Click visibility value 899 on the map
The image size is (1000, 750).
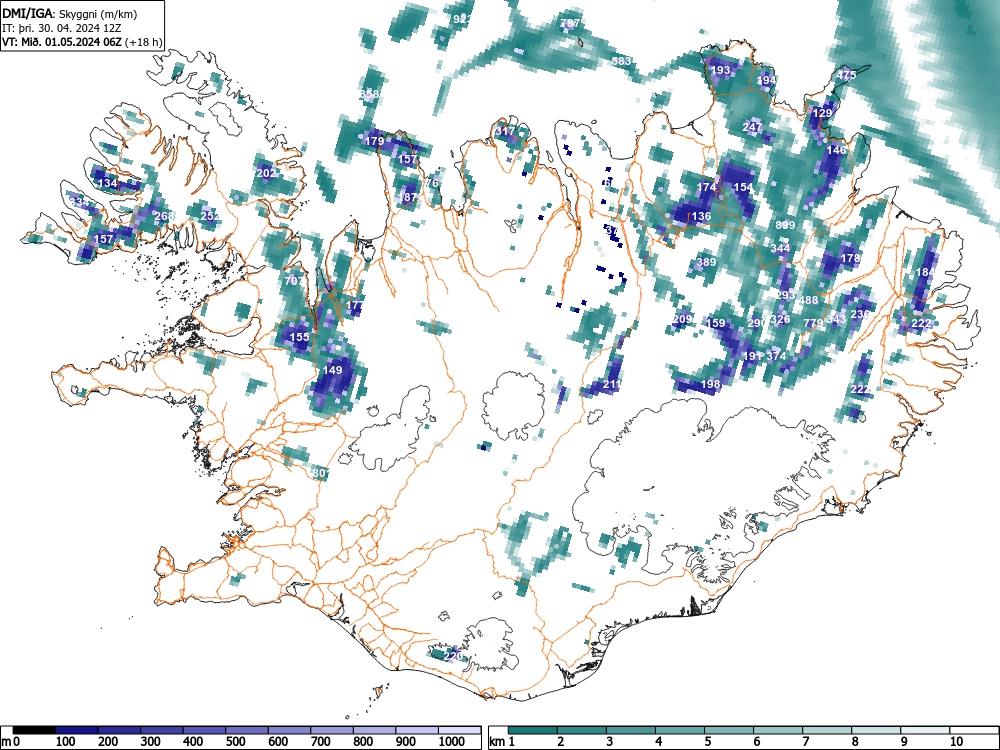pos(785,225)
